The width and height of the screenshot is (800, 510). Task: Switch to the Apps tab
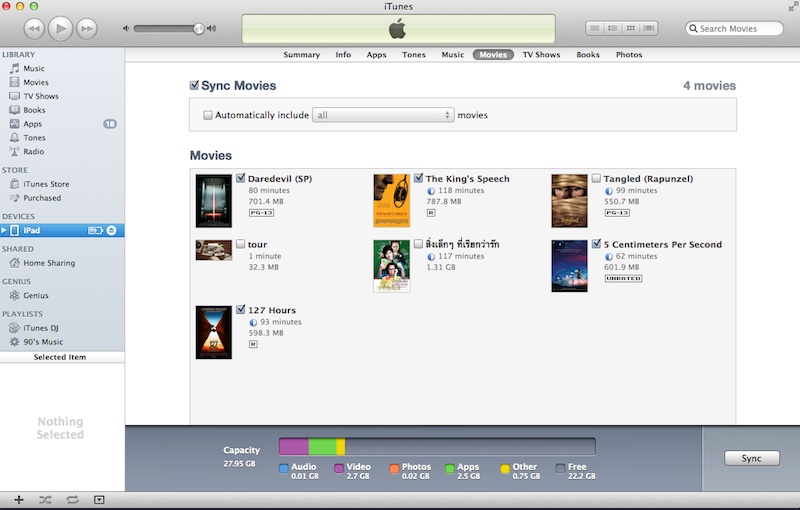(377, 55)
